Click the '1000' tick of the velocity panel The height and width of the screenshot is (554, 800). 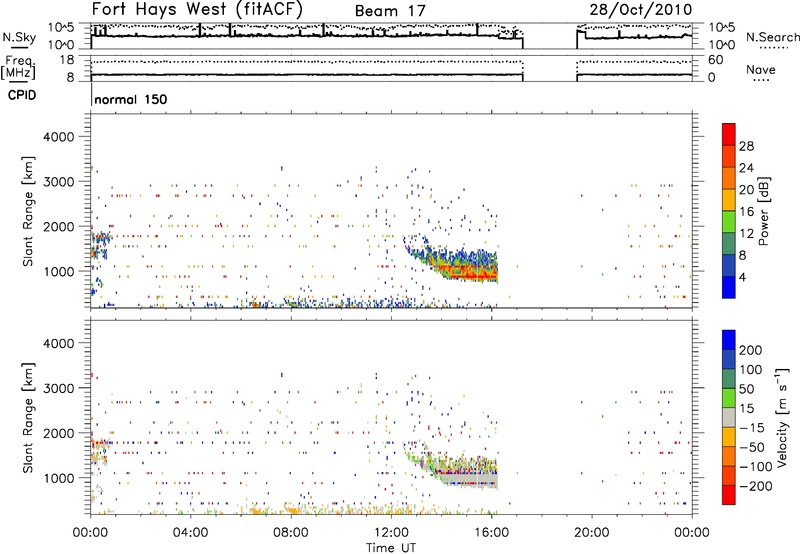(x=59, y=478)
